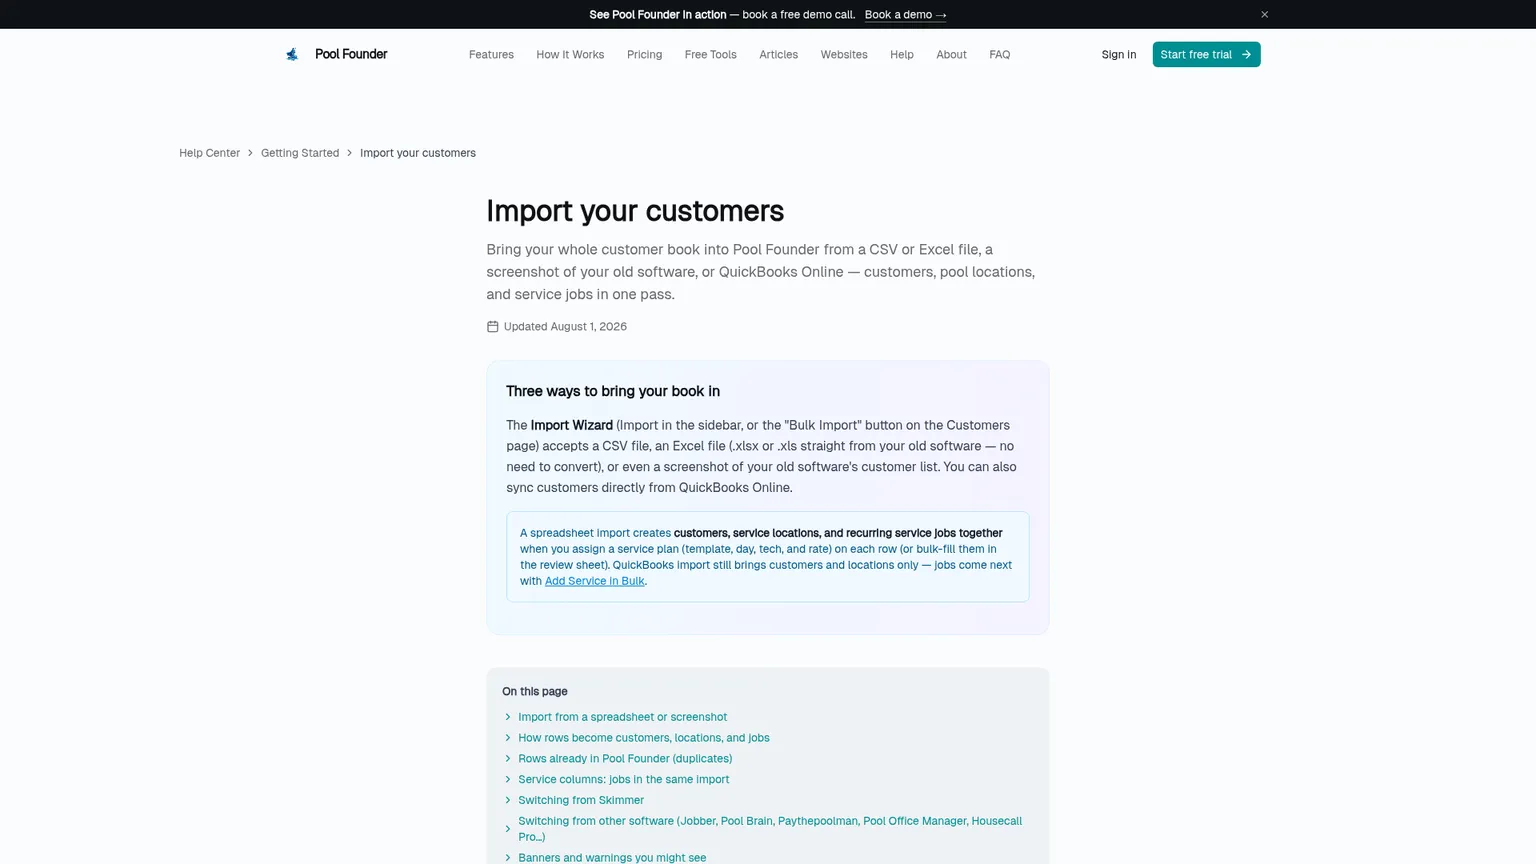The width and height of the screenshot is (1536, 864).
Task: Click the Pool Founder brand name
Action: pos(351,54)
